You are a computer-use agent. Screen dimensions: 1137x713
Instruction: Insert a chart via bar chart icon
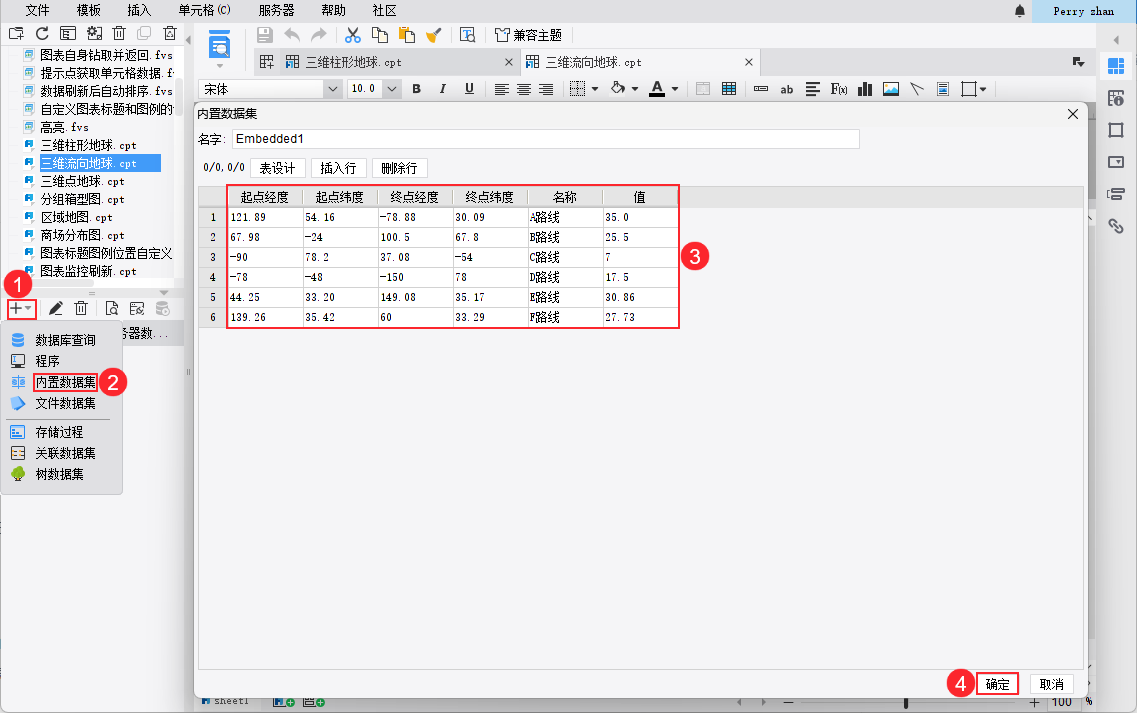point(864,89)
